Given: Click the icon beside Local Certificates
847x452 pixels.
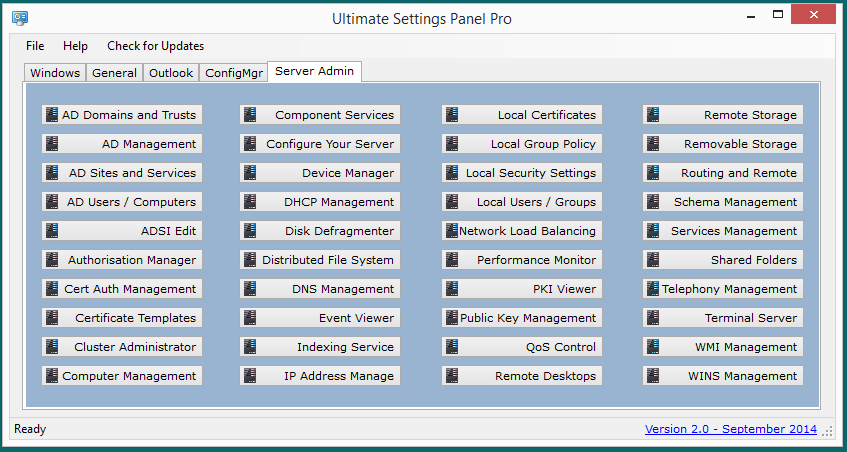Looking at the screenshot, I should click(x=452, y=115).
